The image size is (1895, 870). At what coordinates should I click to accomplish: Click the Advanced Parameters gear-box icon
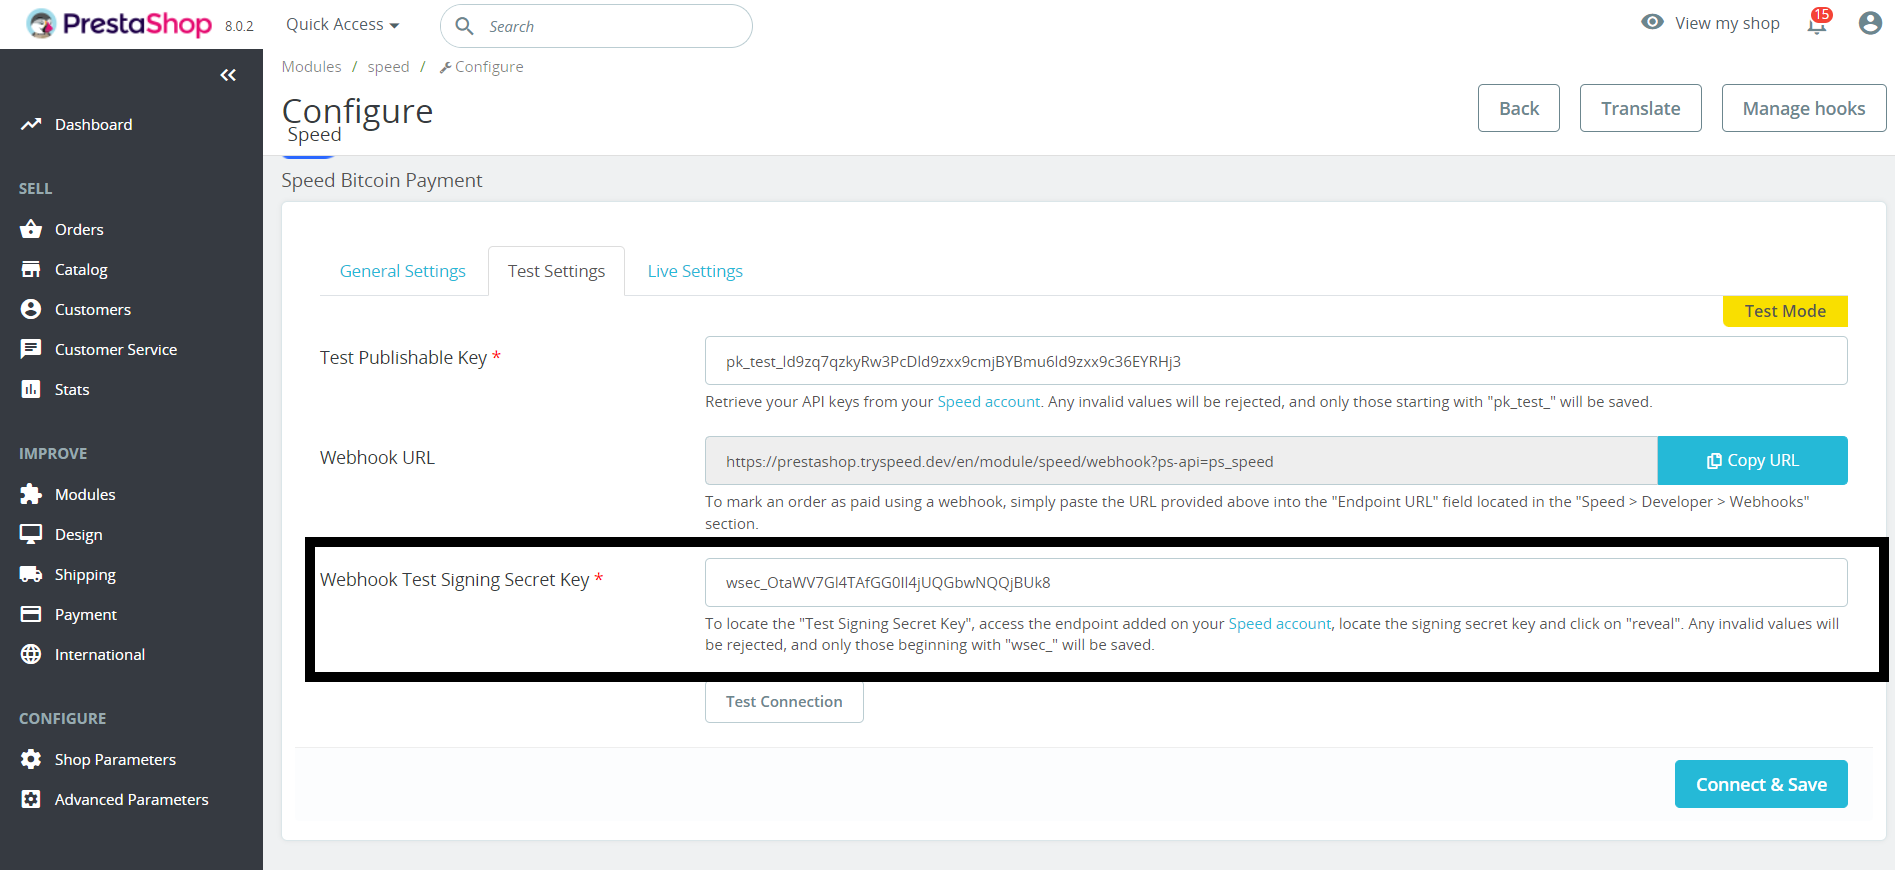tap(31, 799)
